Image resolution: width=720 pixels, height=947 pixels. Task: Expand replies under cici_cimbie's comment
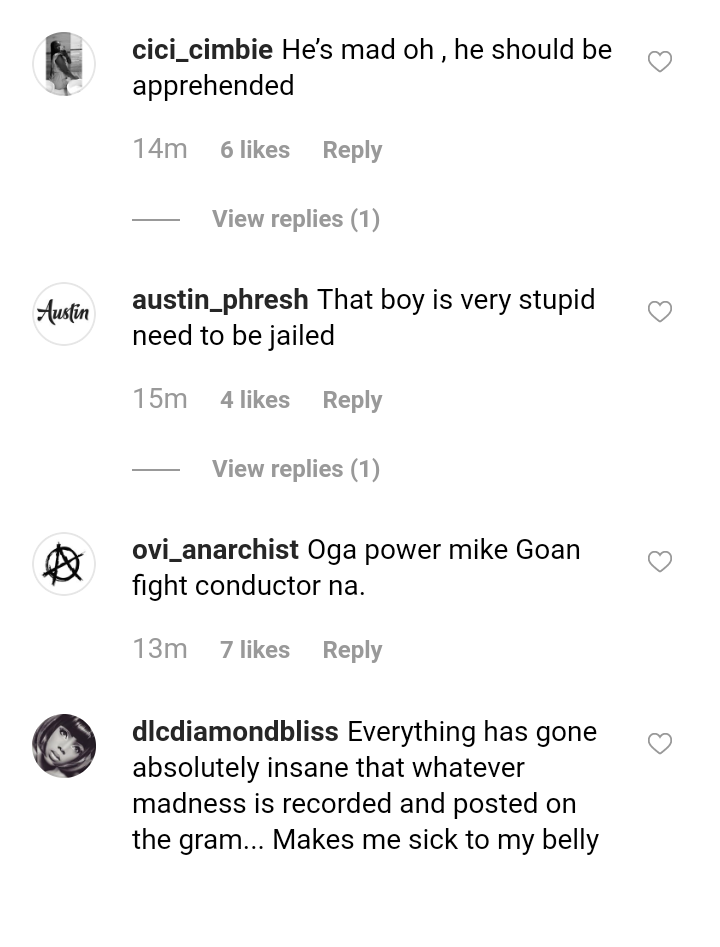295,219
